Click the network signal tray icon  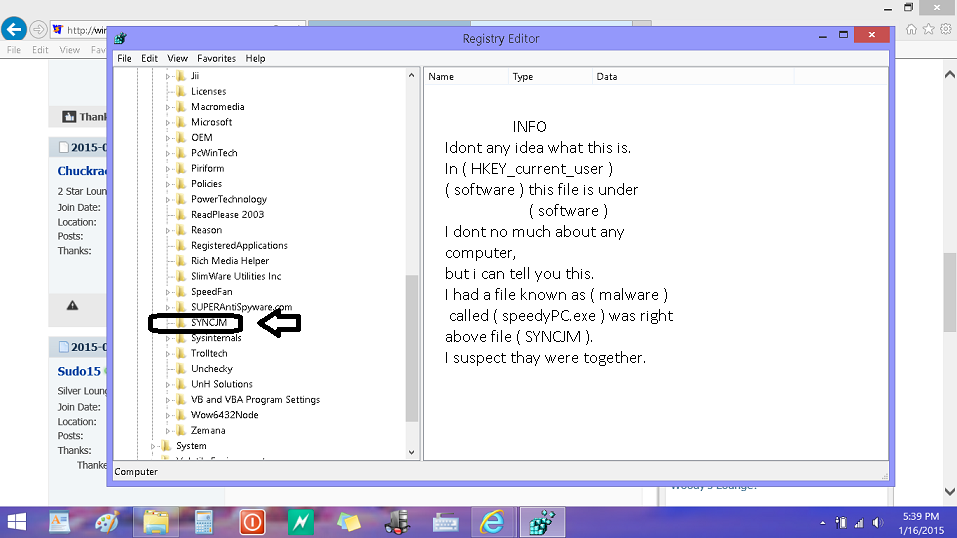tap(859, 523)
